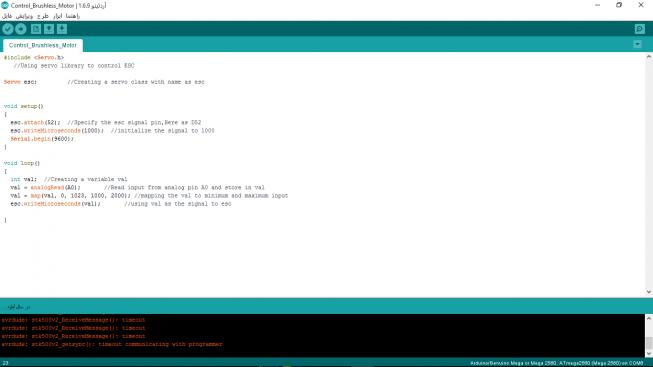Click the board info text in status bar
This screenshot has width=653, height=367.
tap(557, 363)
